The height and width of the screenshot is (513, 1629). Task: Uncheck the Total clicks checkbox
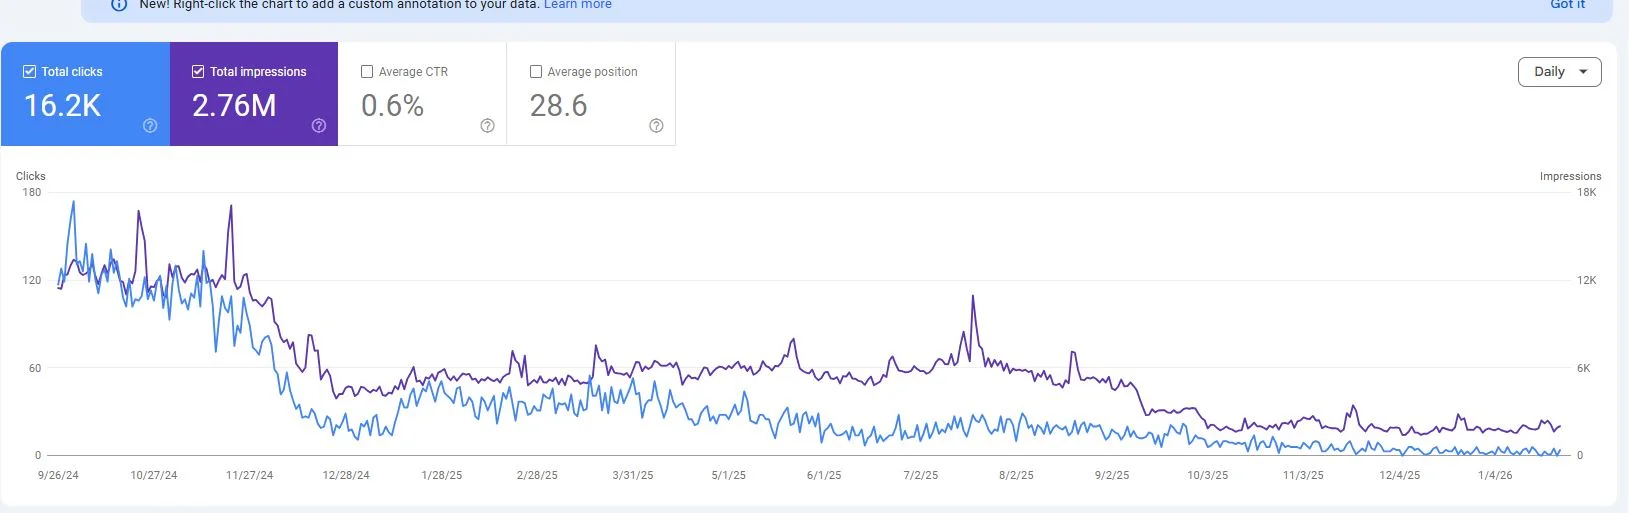[30, 72]
